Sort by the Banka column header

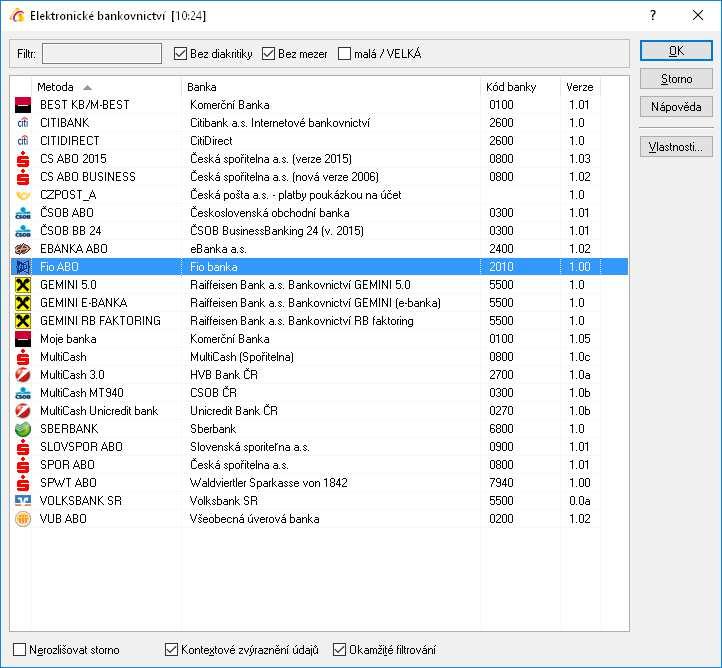coord(332,87)
